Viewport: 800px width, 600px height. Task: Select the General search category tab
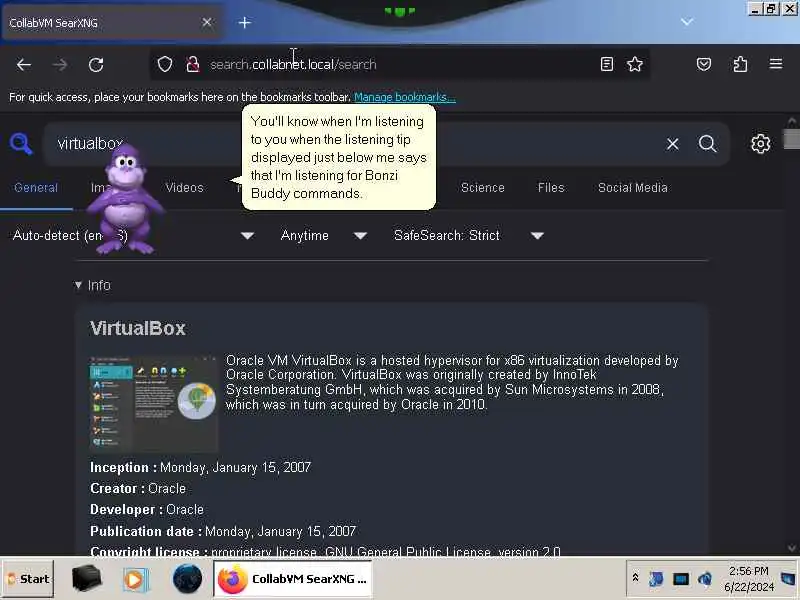[x=36, y=188]
